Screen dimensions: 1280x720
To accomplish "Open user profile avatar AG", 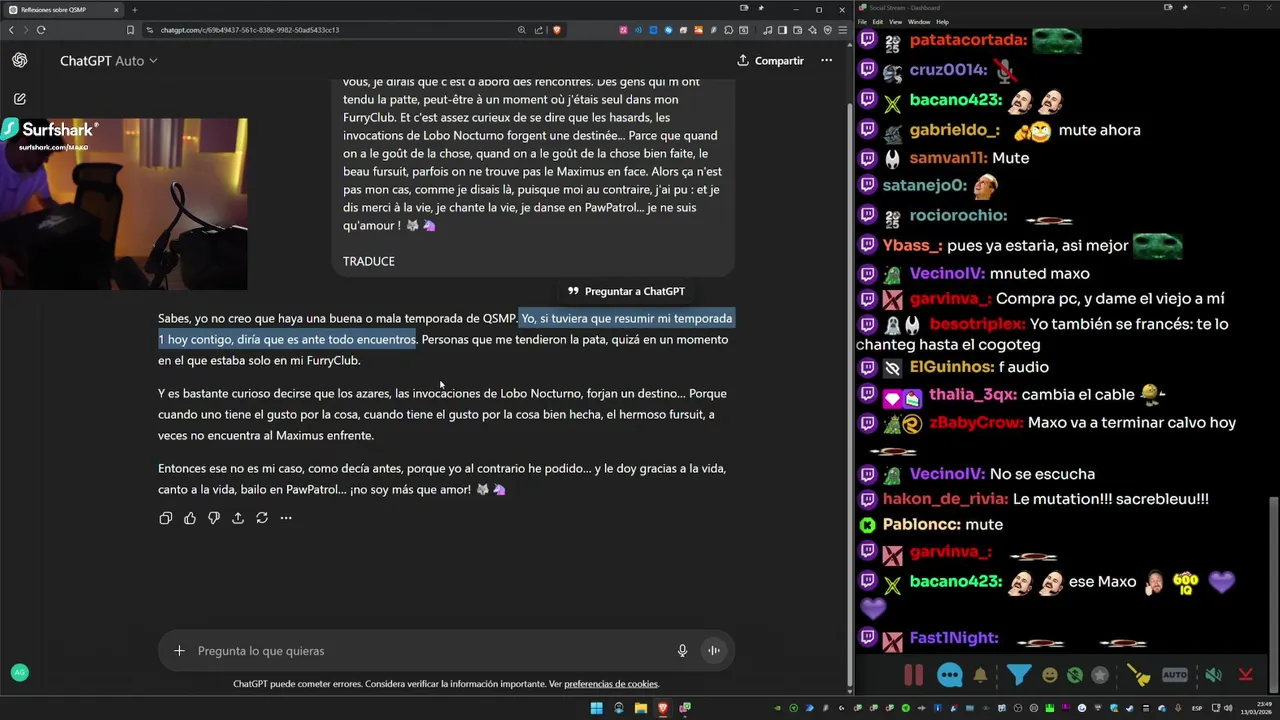I will click(19, 673).
